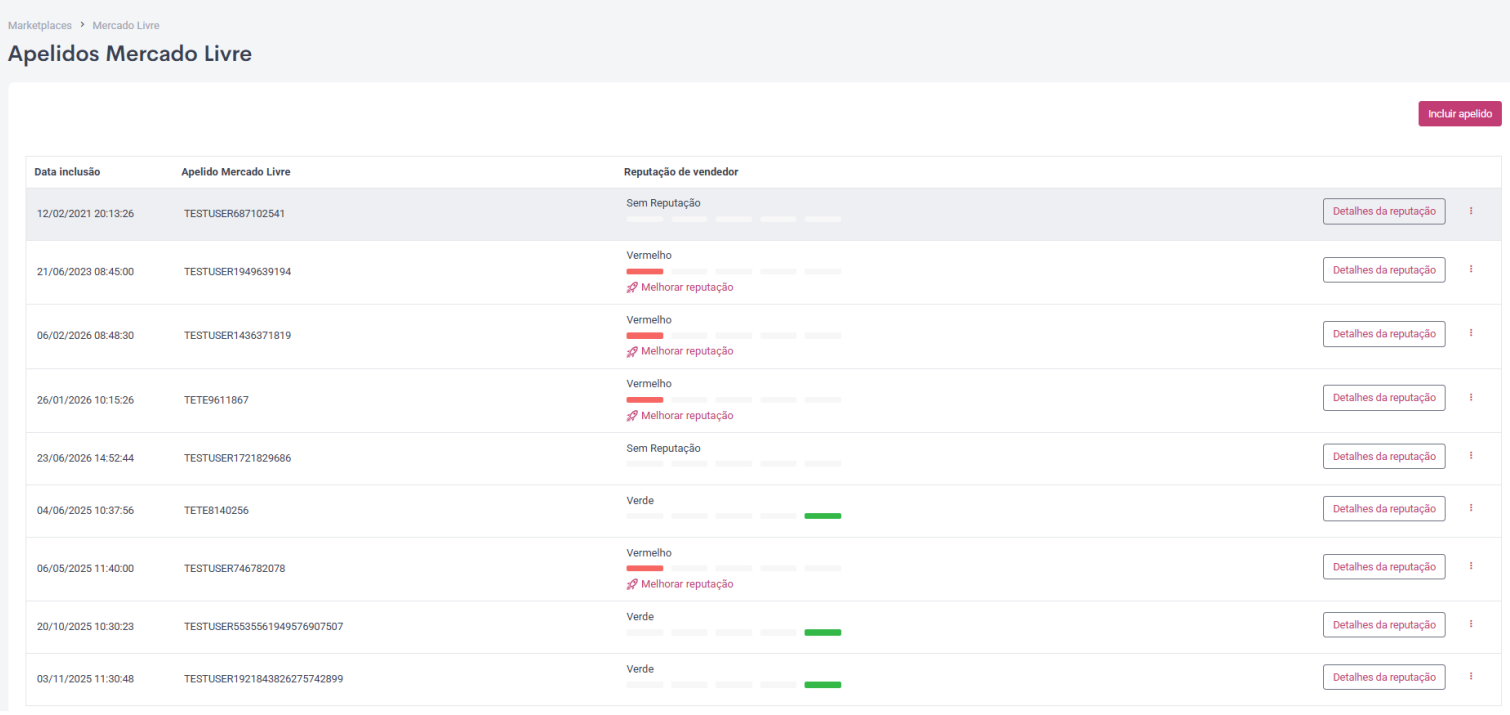Open the three-dot menu for TETE9611867
The width and height of the screenshot is (1510, 715).
point(1470,397)
